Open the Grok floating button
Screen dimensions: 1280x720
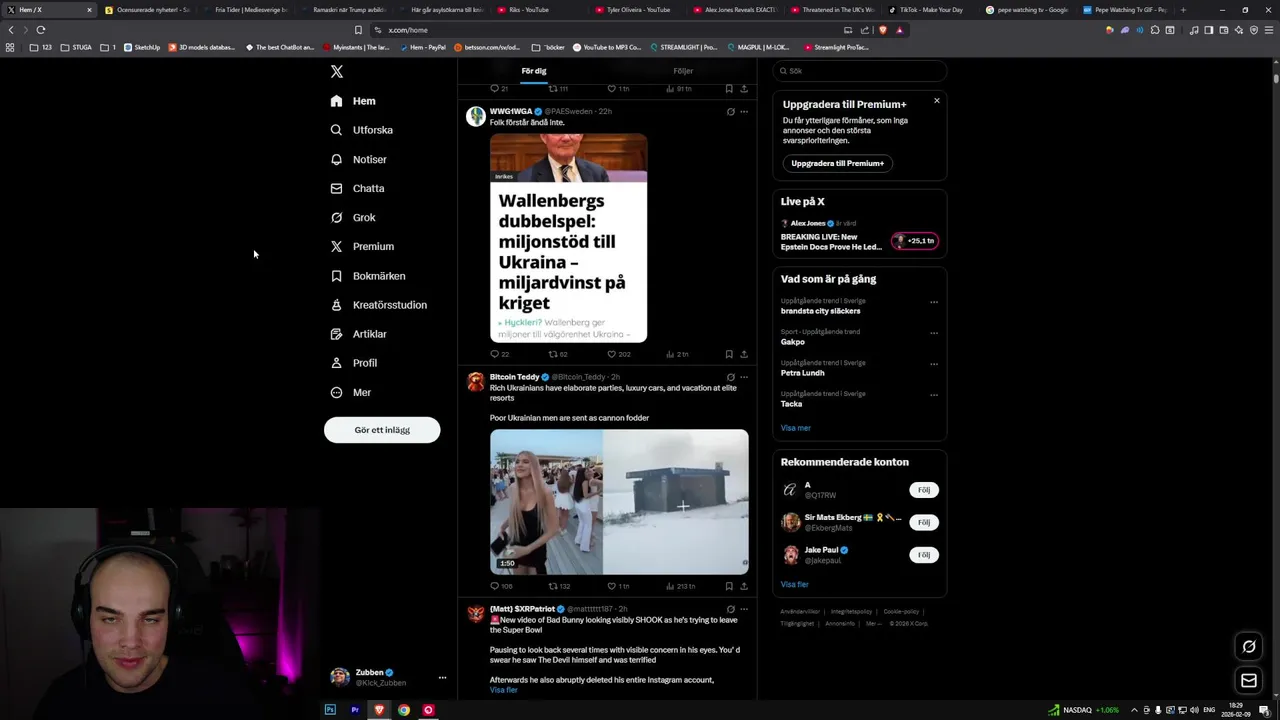point(1249,647)
